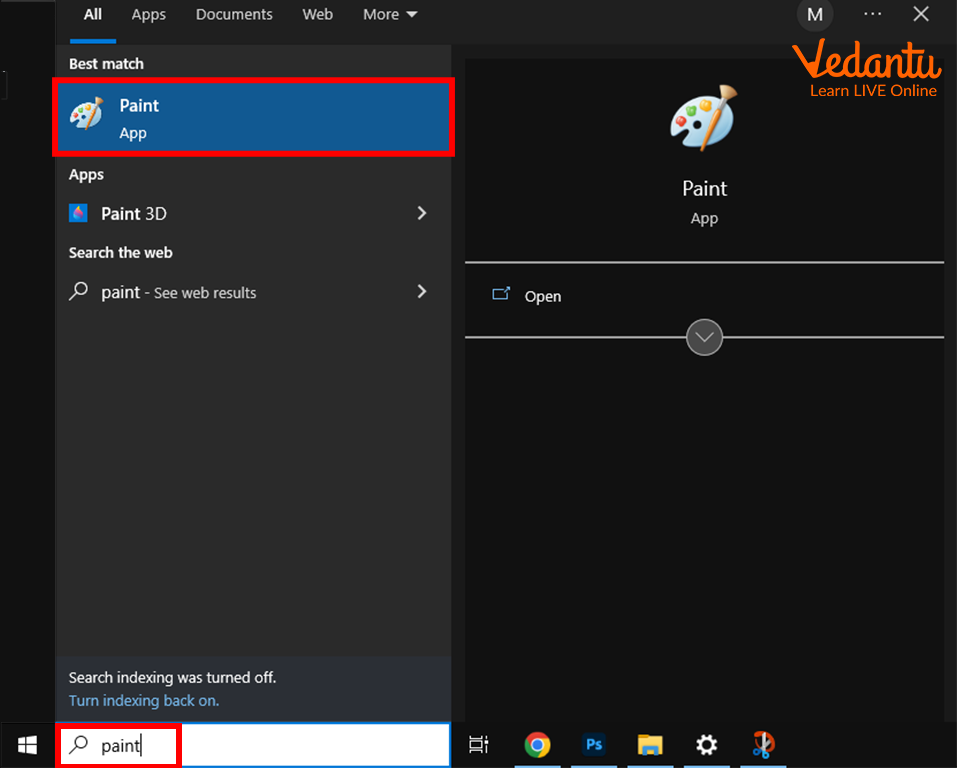Click Open in the Paint preview pane
The width and height of the screenshot is (957, 768).
[542, 296]
